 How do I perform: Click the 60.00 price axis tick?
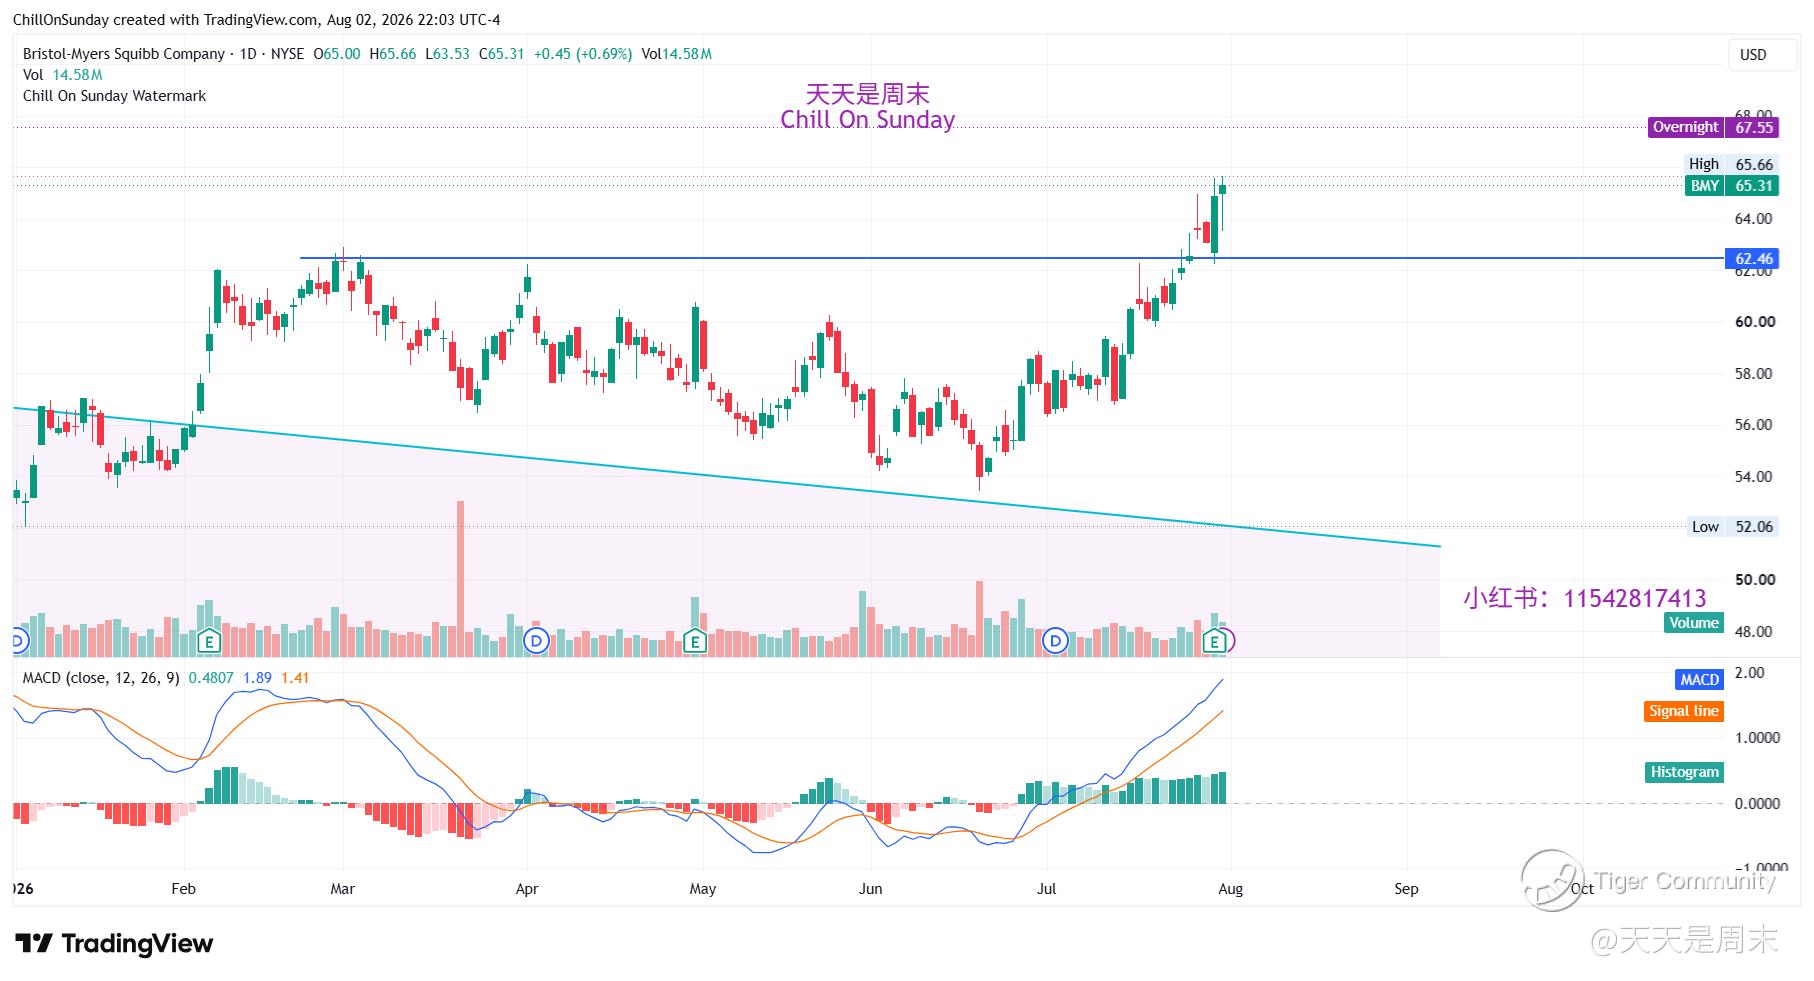(1755, 322)
